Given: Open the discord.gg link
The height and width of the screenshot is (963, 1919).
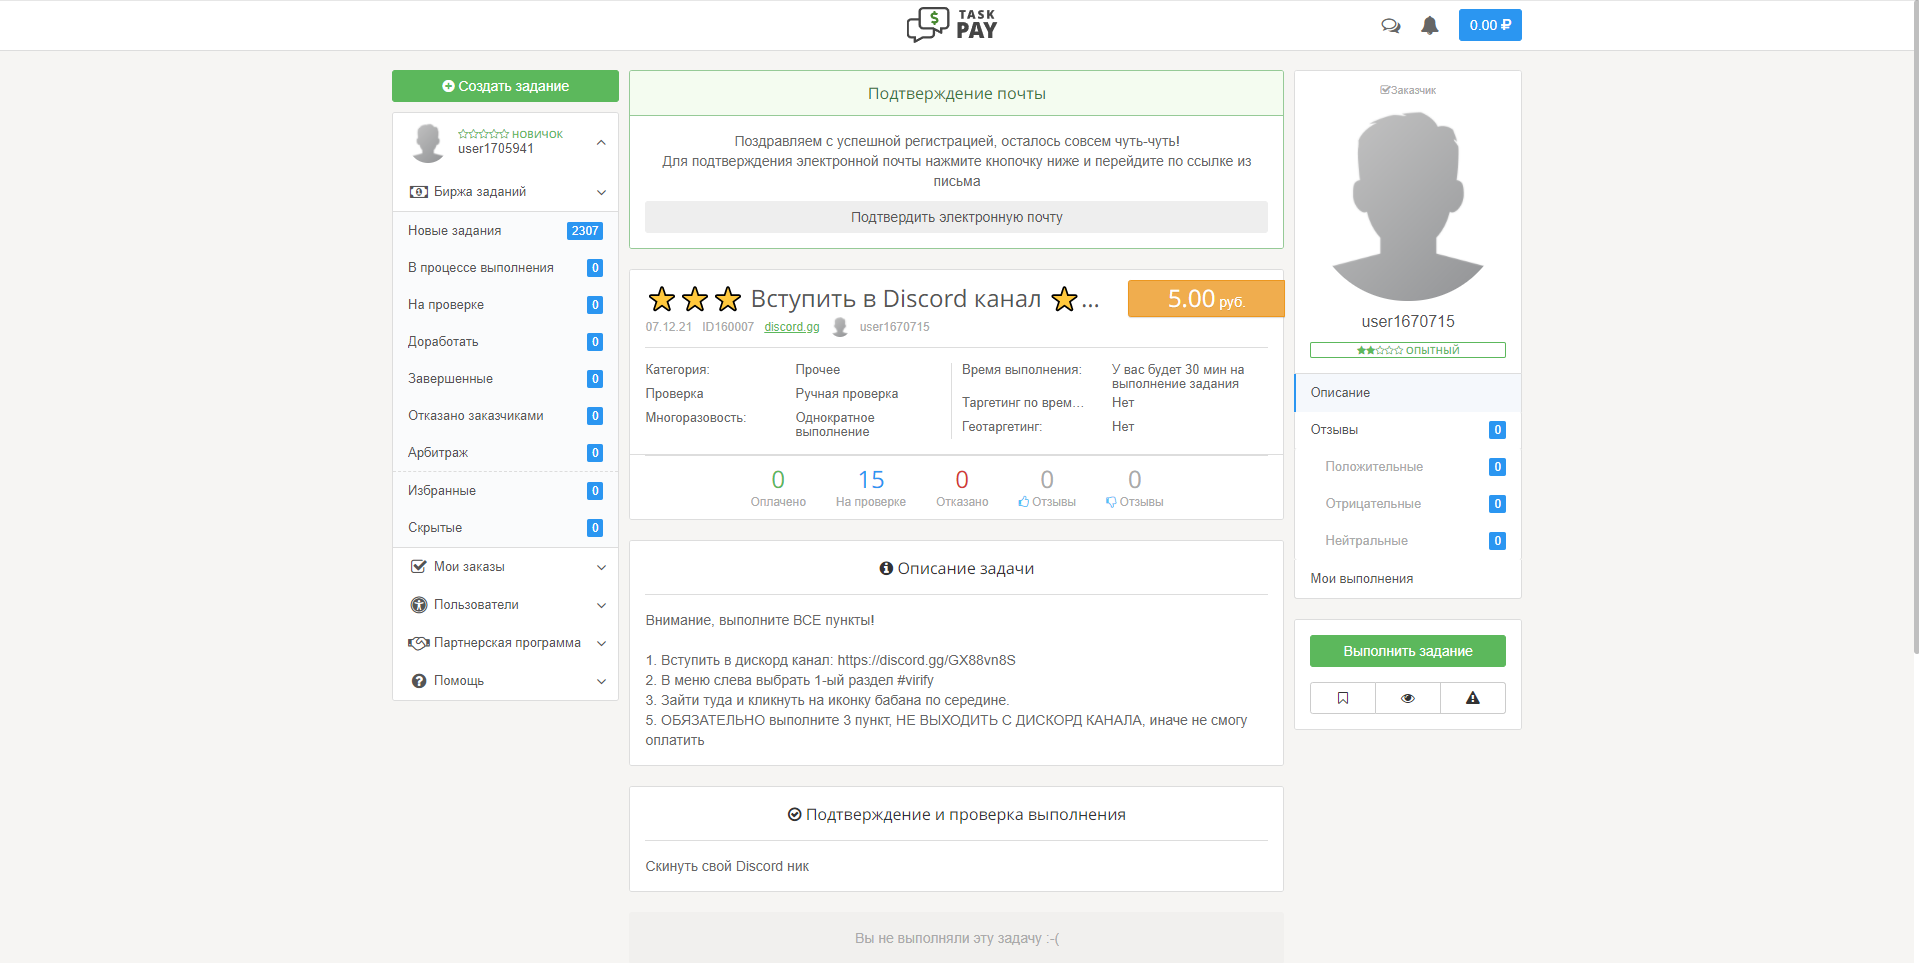Looking at the screenshot, I should [x=792, y=327].
